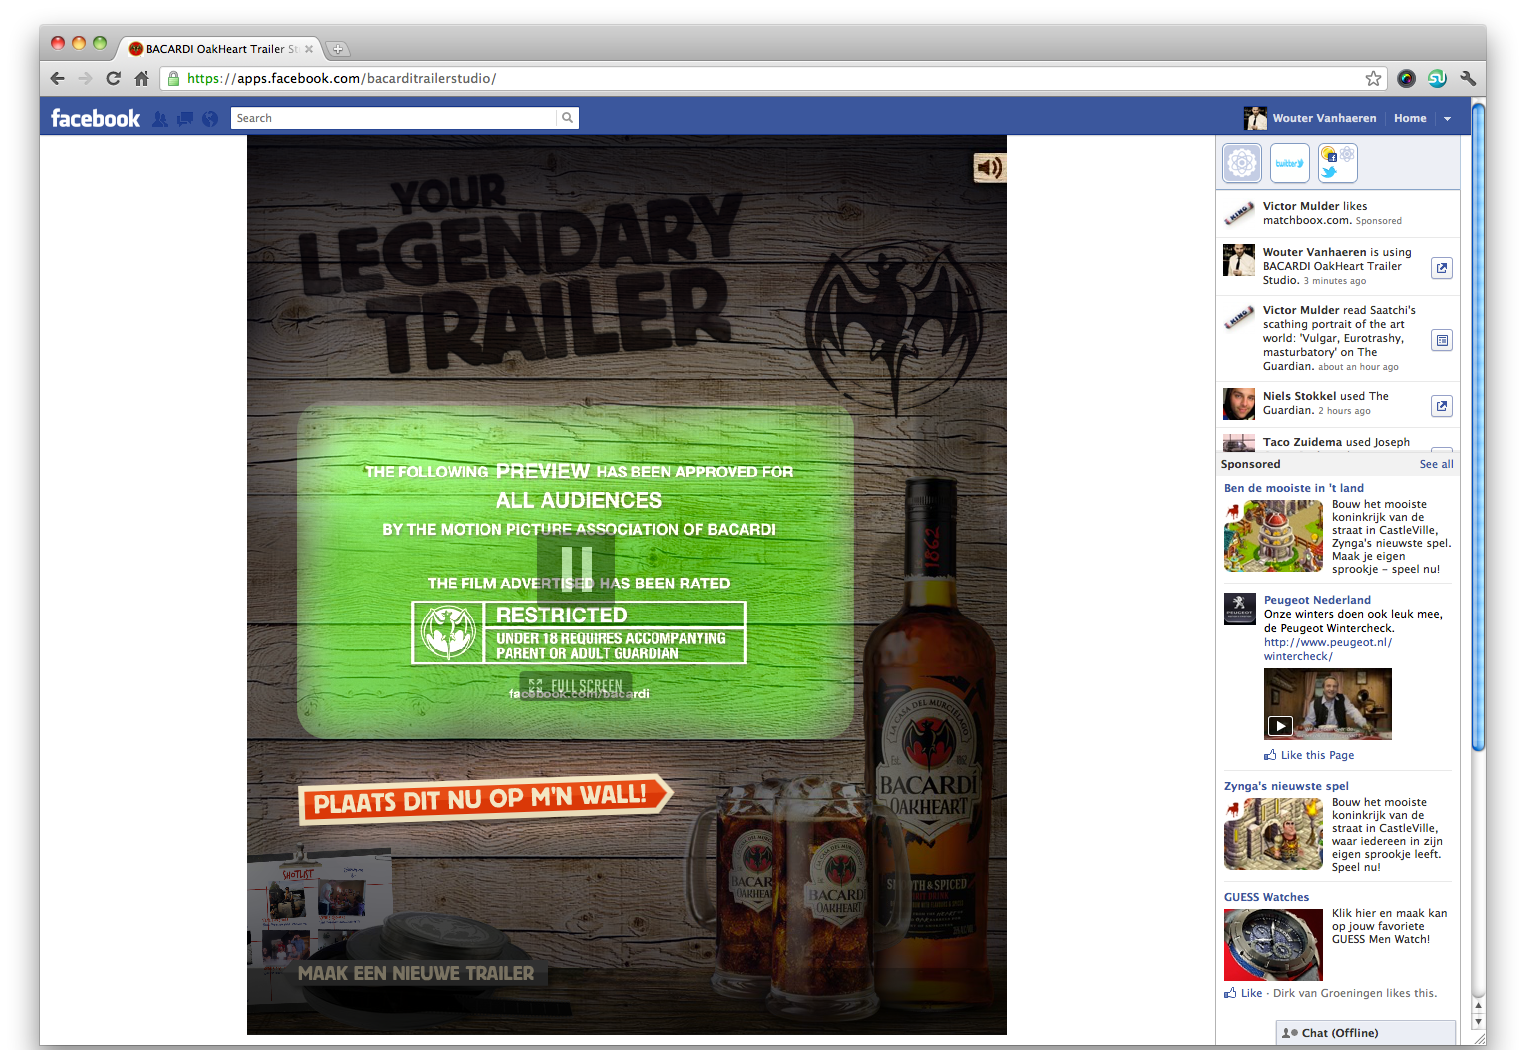Image resolution: width=1526 pixels, height=1050 pixels.
Task: Switch the trailer to FULL SCREEN
Action: point(576,686)
